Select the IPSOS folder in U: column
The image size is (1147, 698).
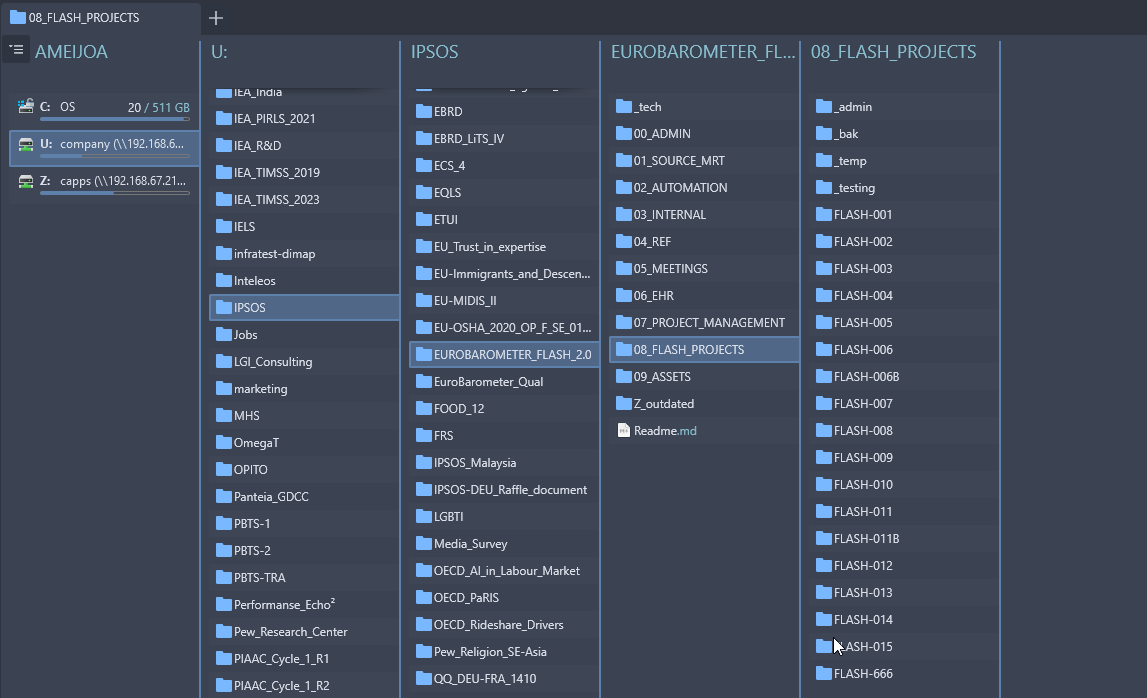(304, 307)
